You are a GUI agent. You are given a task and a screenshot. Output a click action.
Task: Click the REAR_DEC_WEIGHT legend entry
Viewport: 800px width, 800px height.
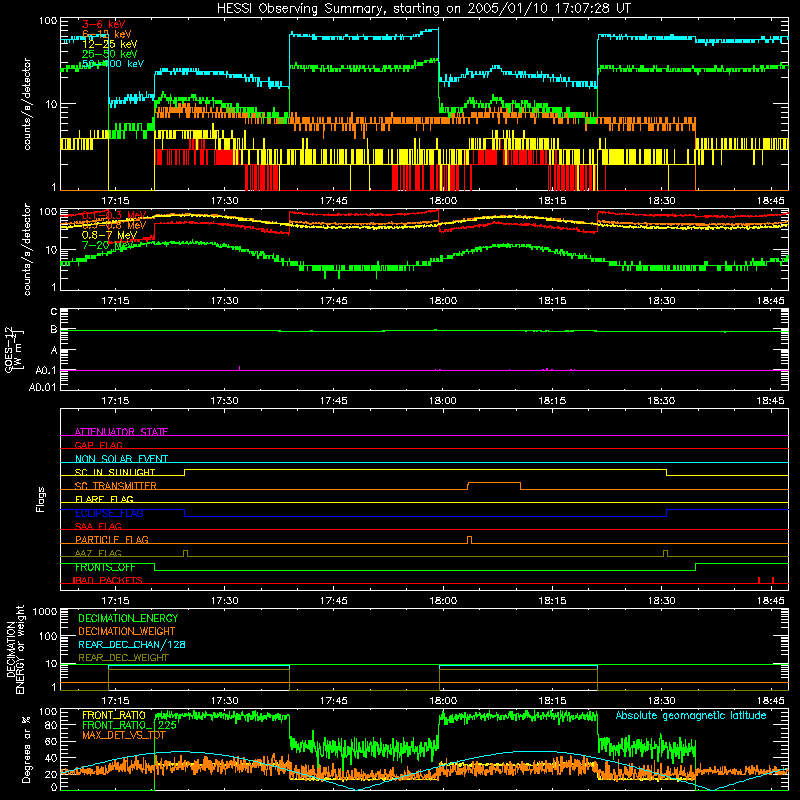(123, 658)
